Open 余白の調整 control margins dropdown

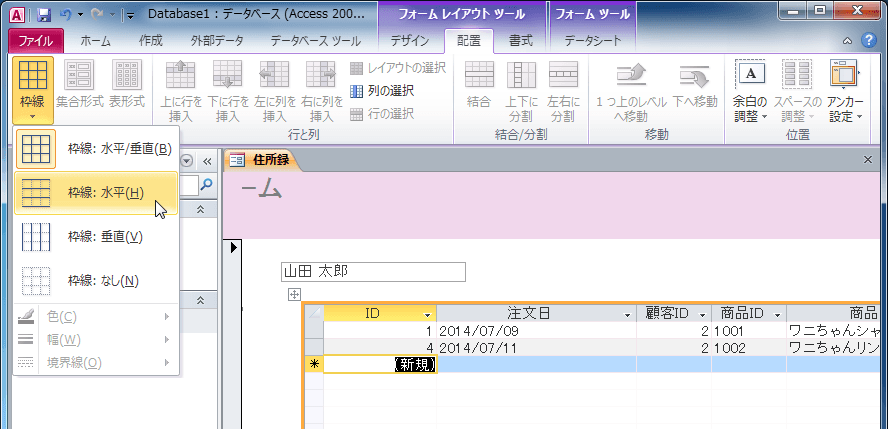click(750, 92)
